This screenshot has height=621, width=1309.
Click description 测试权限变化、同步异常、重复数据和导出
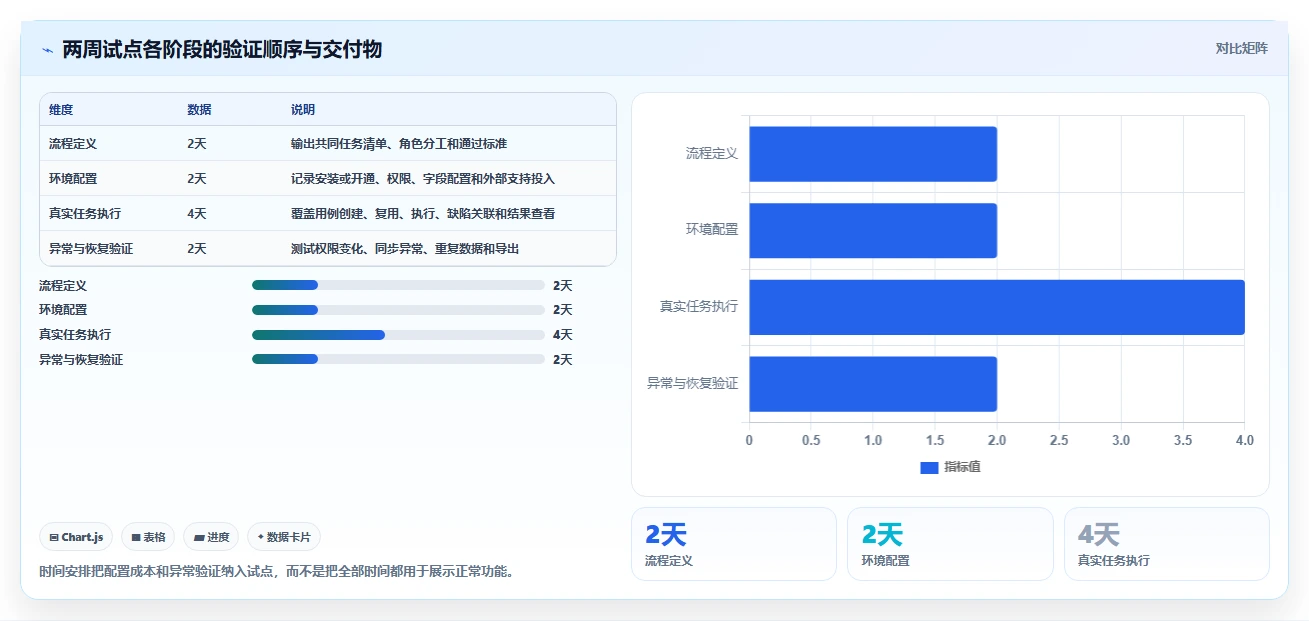click(405, 249)
